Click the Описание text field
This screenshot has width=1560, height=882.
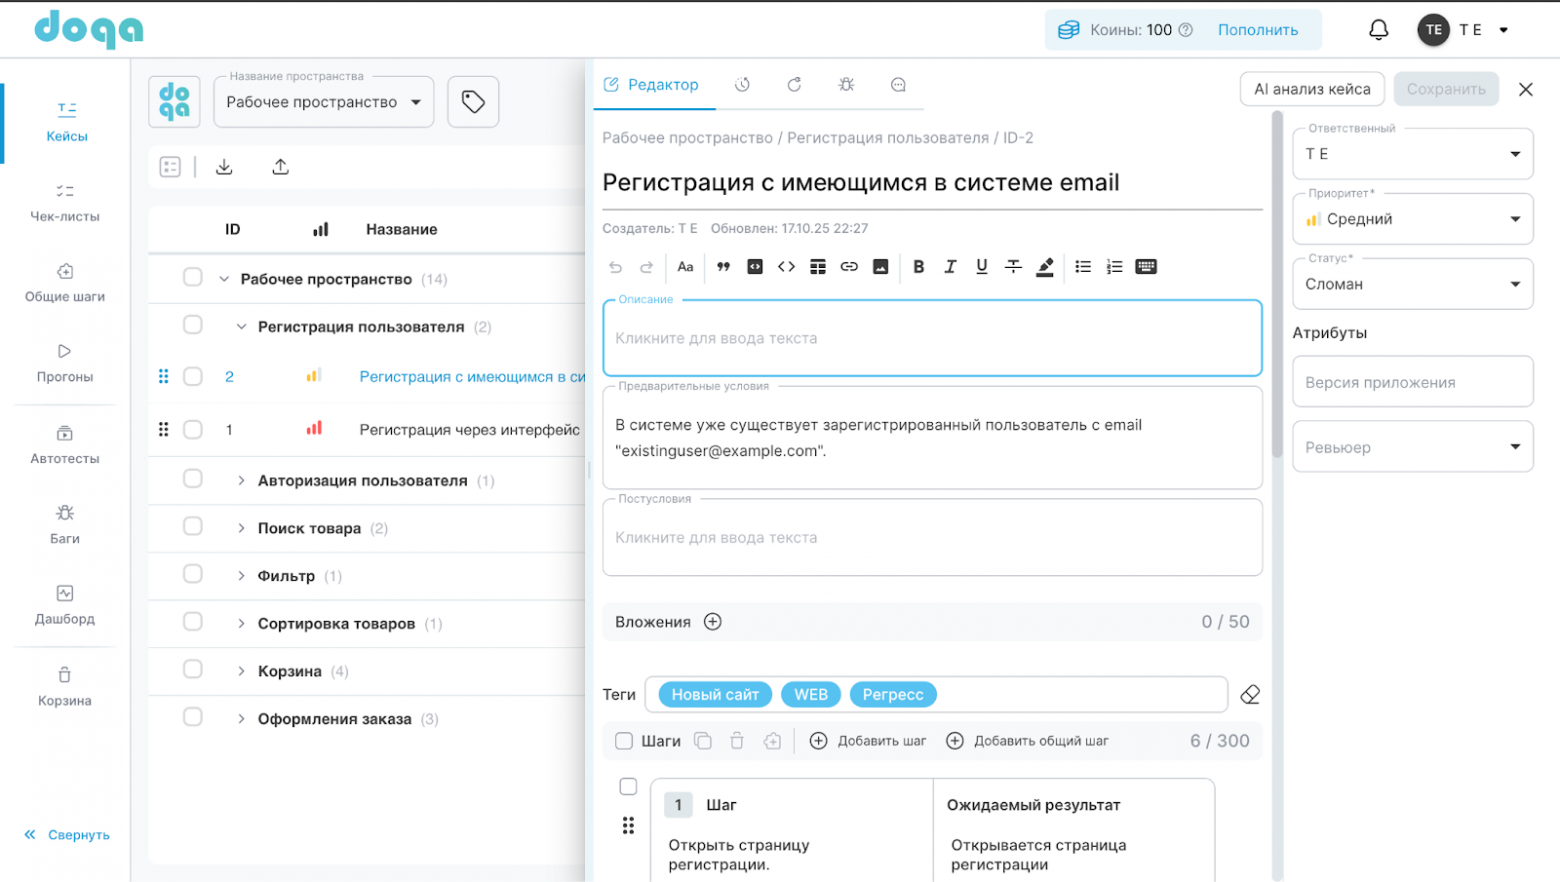point(931,339)
